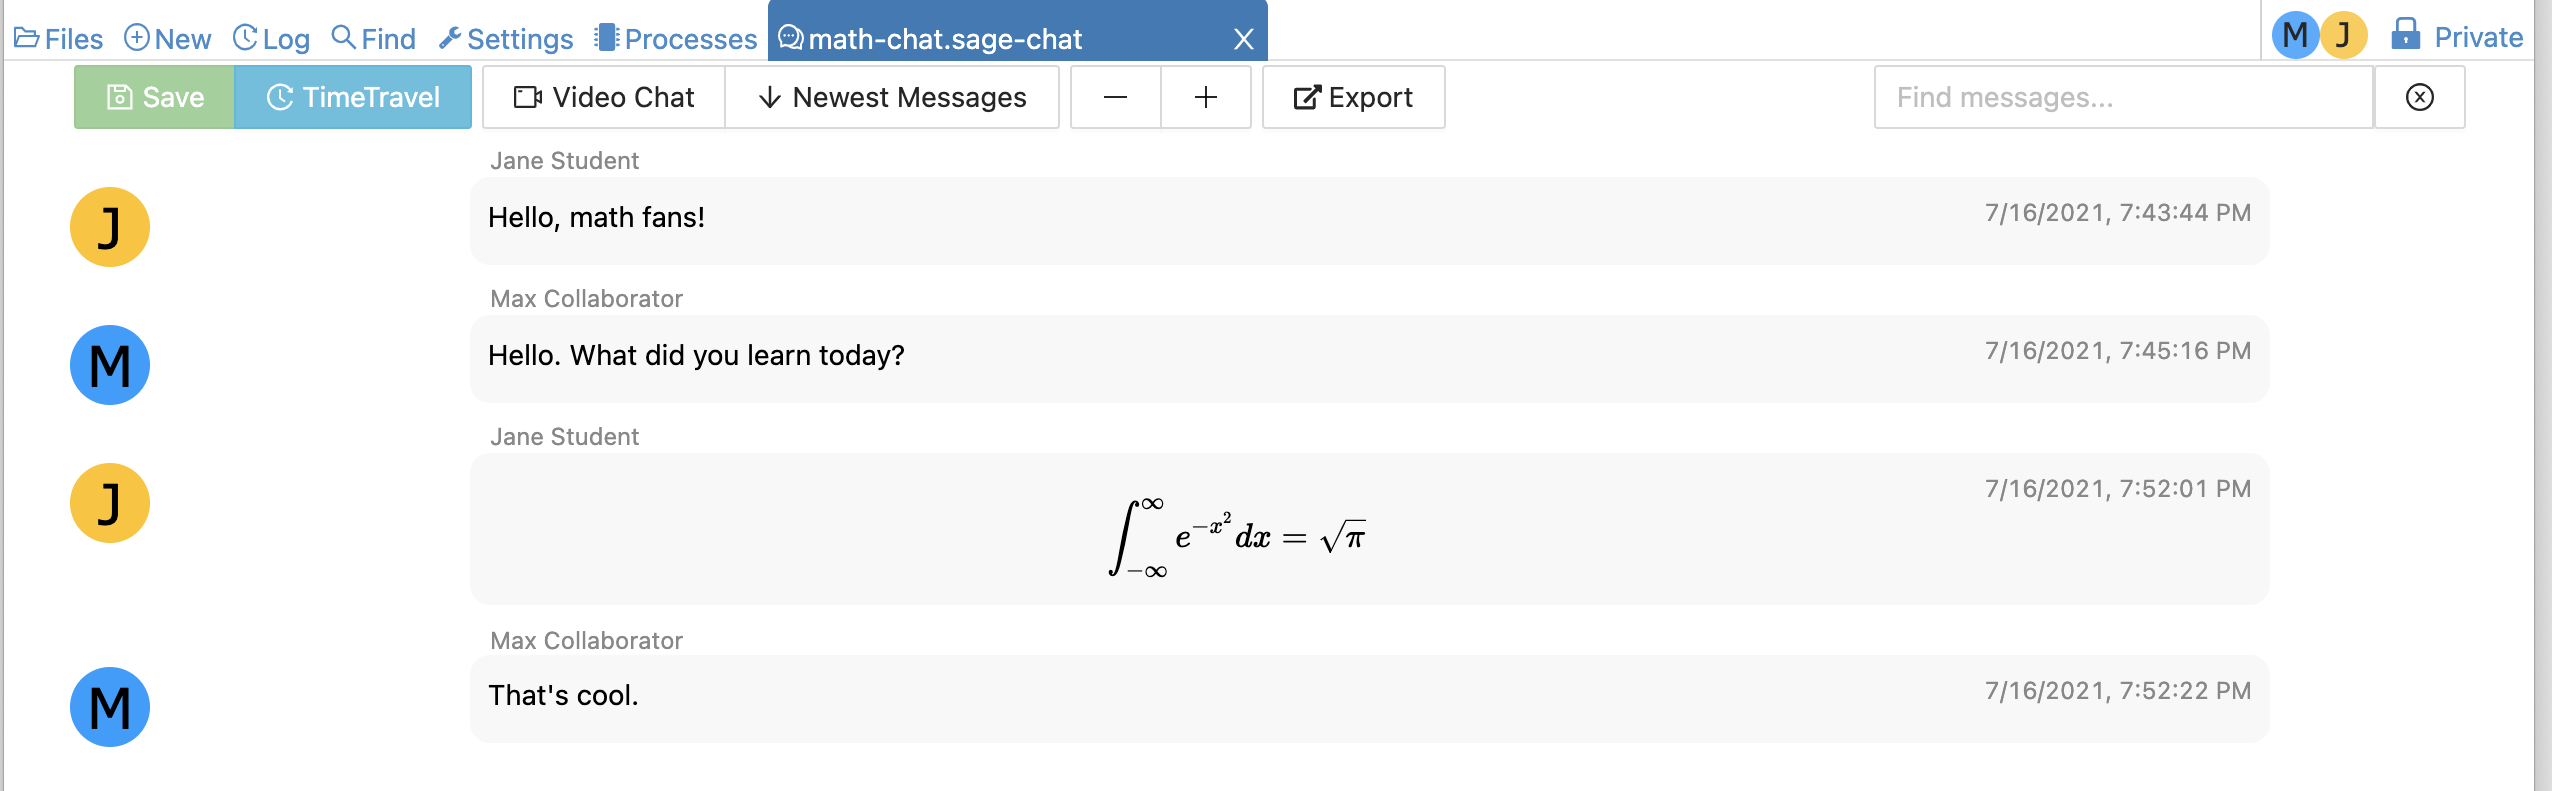Screen dimensions: 2552x791
Task: Click the blue M avatar in header
Action: tap(2295, 35)
